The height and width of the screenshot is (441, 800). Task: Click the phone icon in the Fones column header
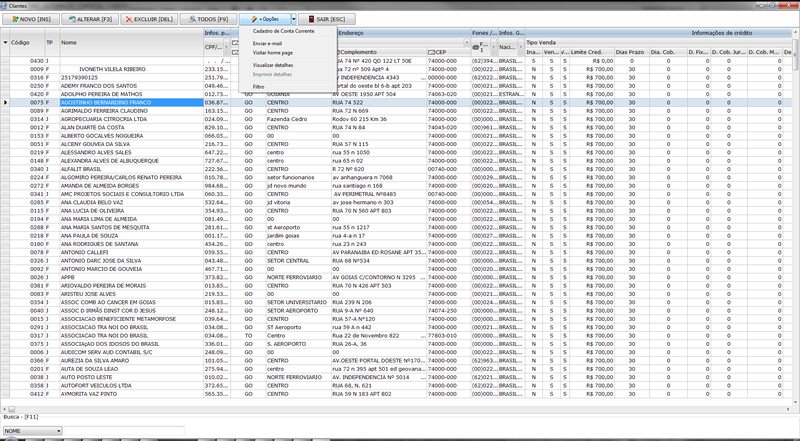tap(475, 46)
